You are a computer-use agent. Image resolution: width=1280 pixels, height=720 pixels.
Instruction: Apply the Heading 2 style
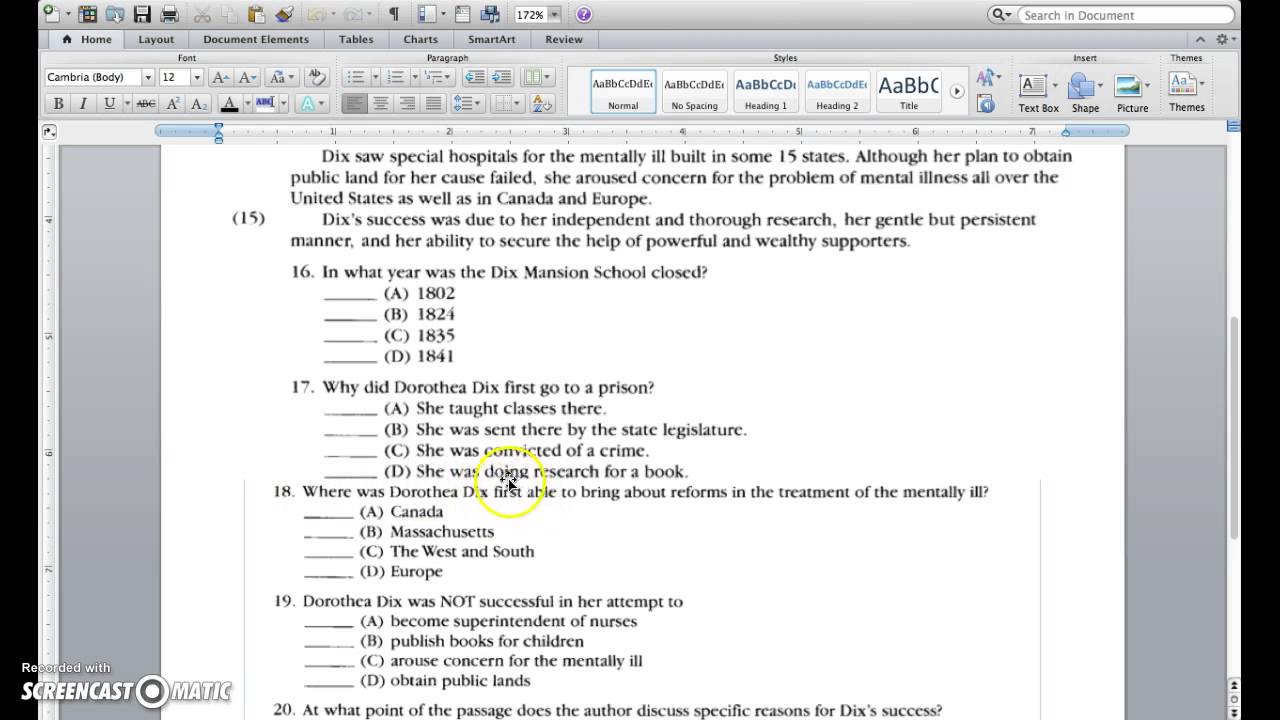coord(837,91)
